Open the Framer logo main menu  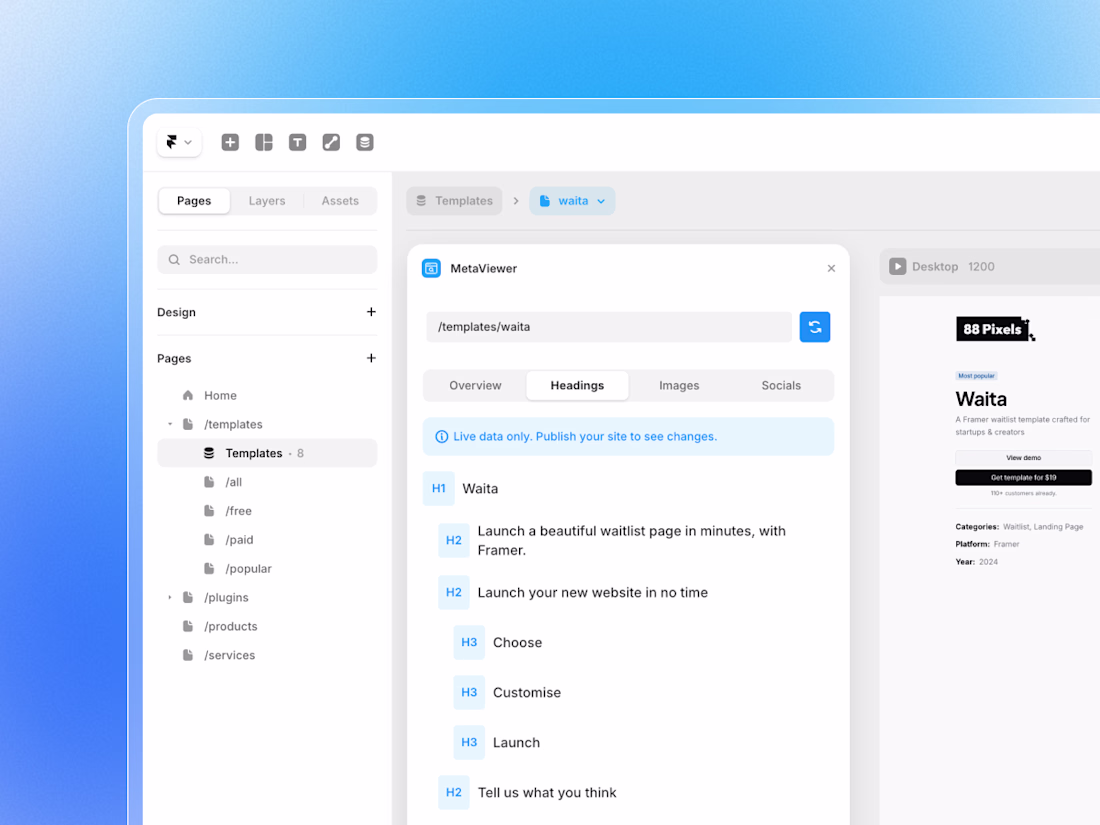[x=180, y=142]
